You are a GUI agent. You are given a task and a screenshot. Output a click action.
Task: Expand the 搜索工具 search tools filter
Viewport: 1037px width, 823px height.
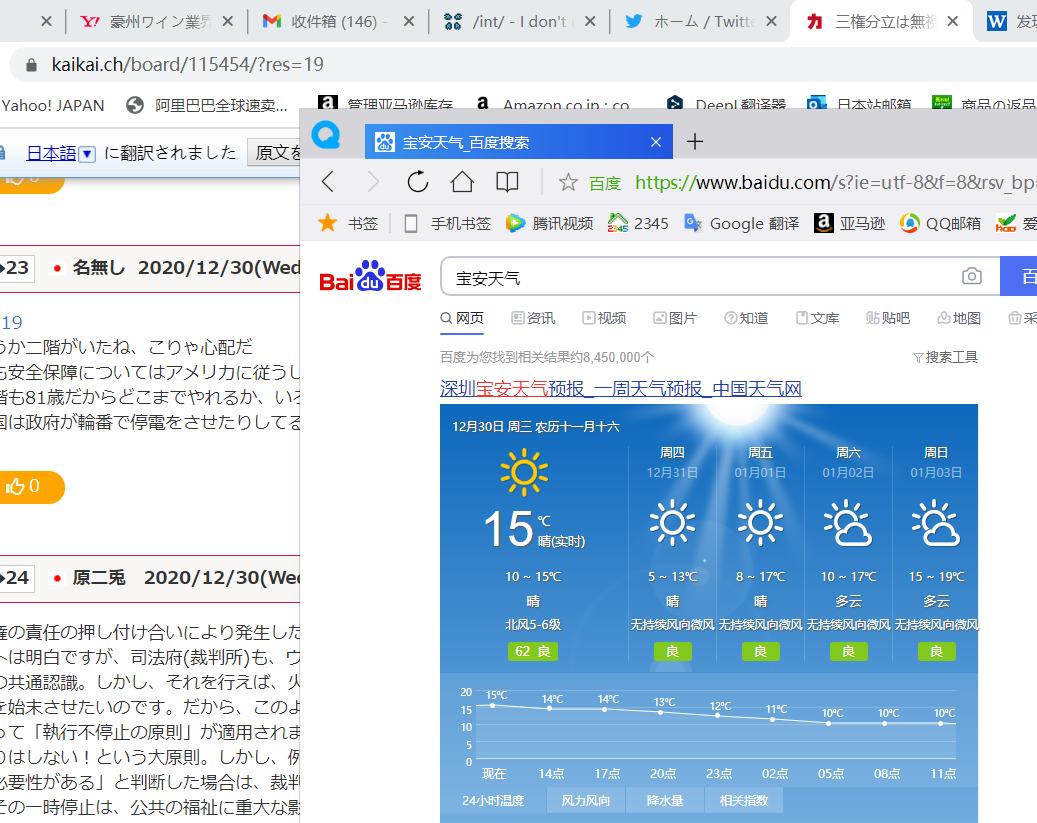click(x=945, y=357)
